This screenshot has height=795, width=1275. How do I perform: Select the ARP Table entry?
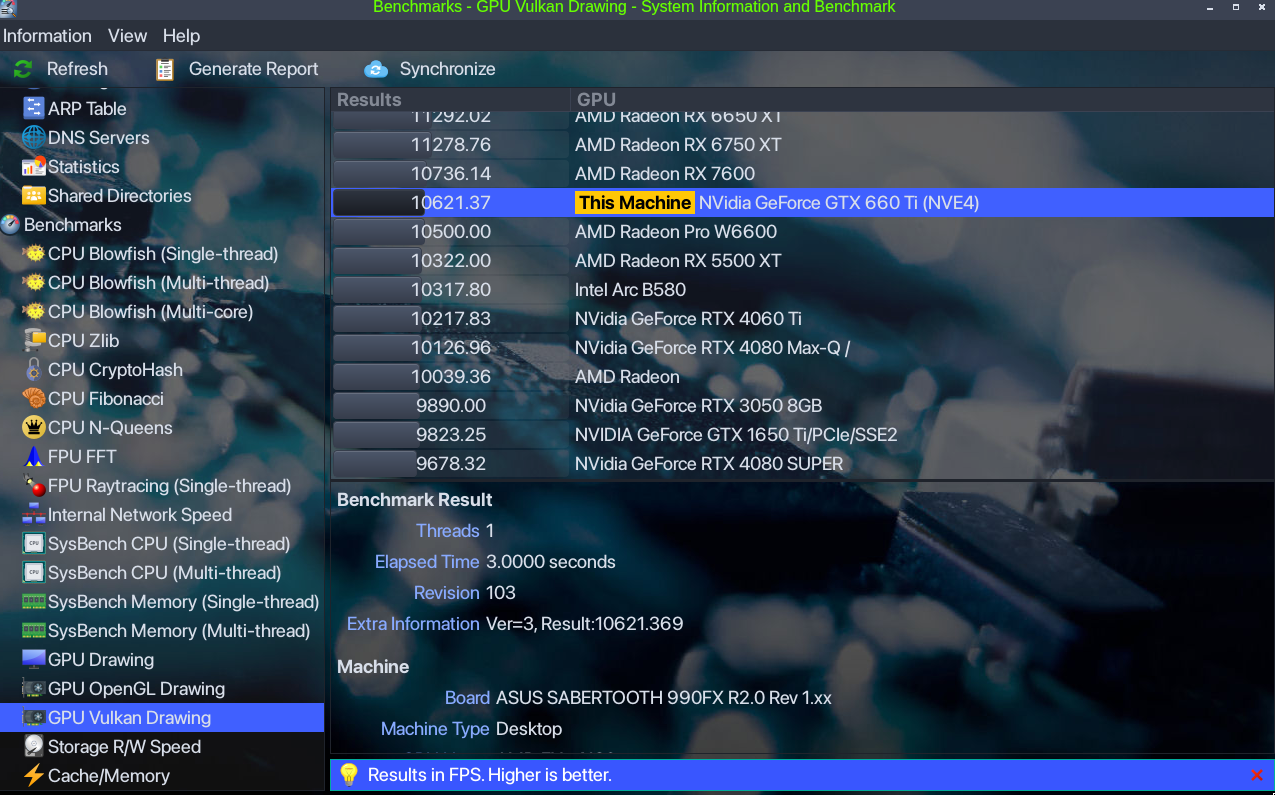pyautogui.click(x=87, y=108)
